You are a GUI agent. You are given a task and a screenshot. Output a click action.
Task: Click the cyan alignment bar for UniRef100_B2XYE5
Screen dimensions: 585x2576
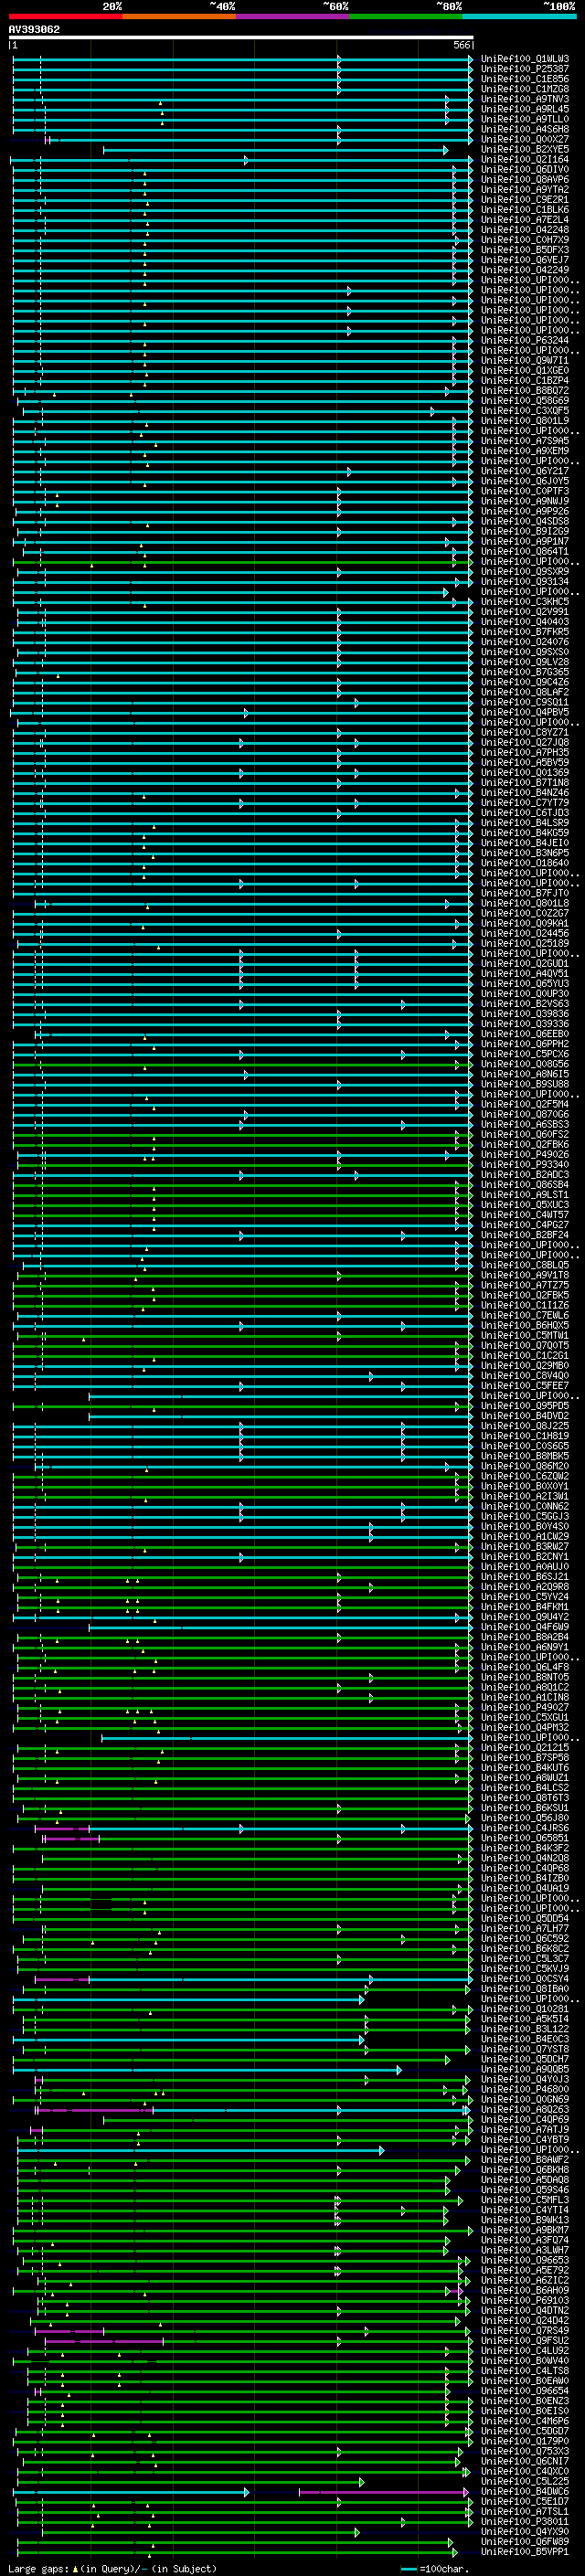click(275, 150)
